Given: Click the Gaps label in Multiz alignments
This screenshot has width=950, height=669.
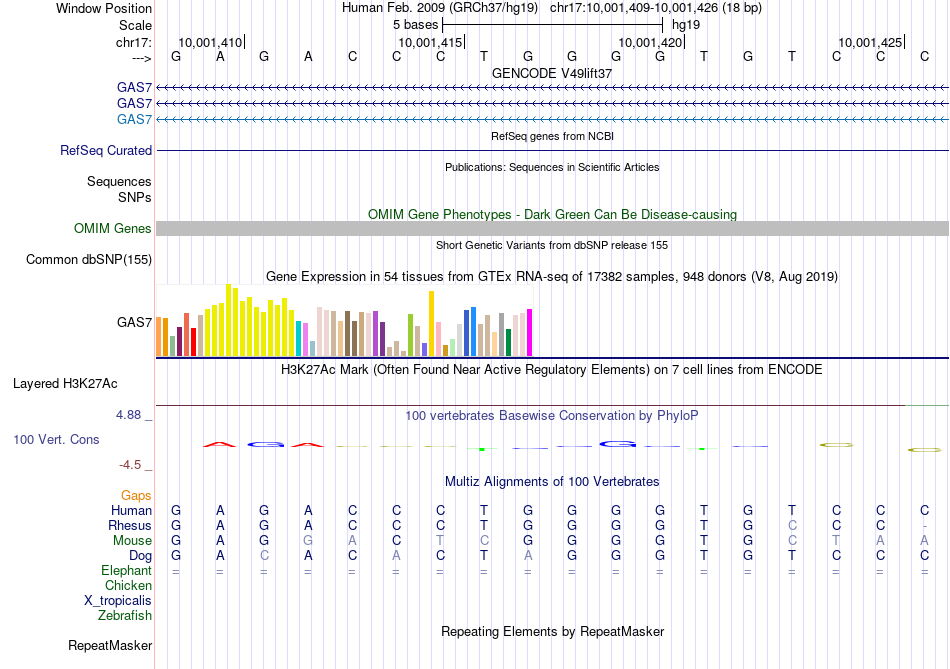Looking at the screenshot, I should 136,496.
